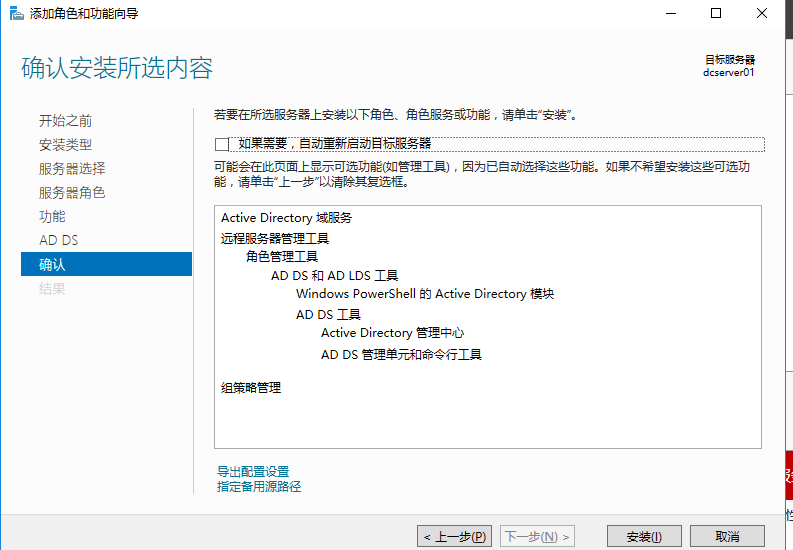Open the 开始之前 step
This screenshot has height=550, width=793.
(66, 121)
